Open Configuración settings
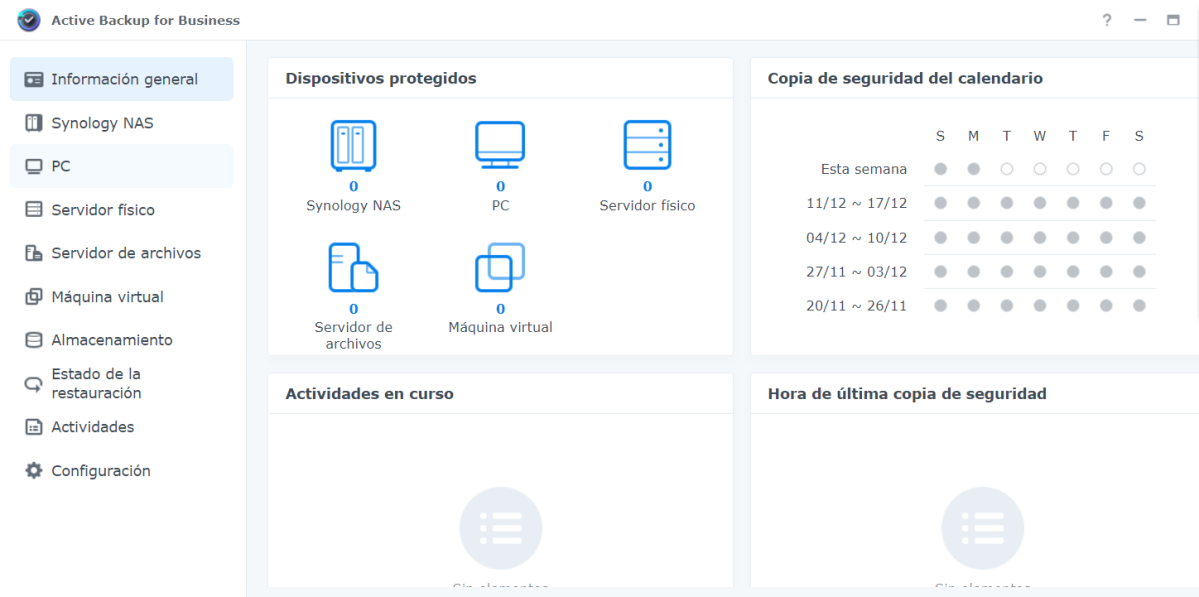Image resolution: width=1199 pixels, height=597 pixels. click(122, 470)
